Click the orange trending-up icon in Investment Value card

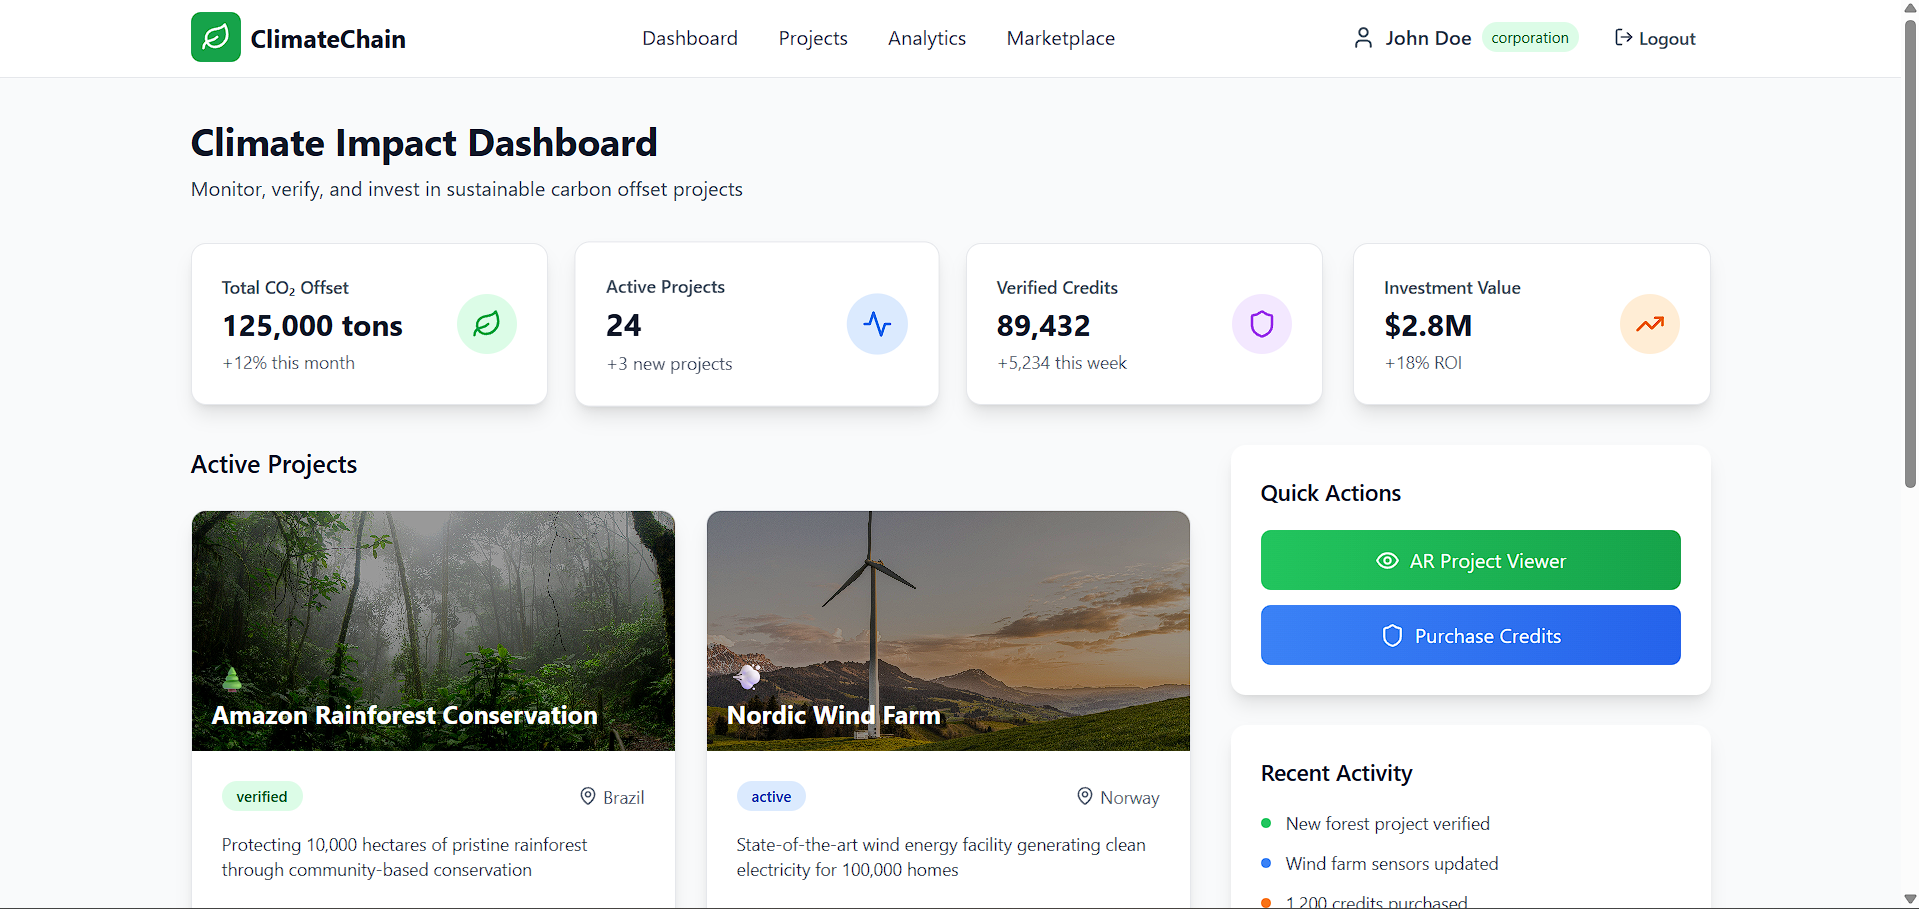tap(1650, 324)
